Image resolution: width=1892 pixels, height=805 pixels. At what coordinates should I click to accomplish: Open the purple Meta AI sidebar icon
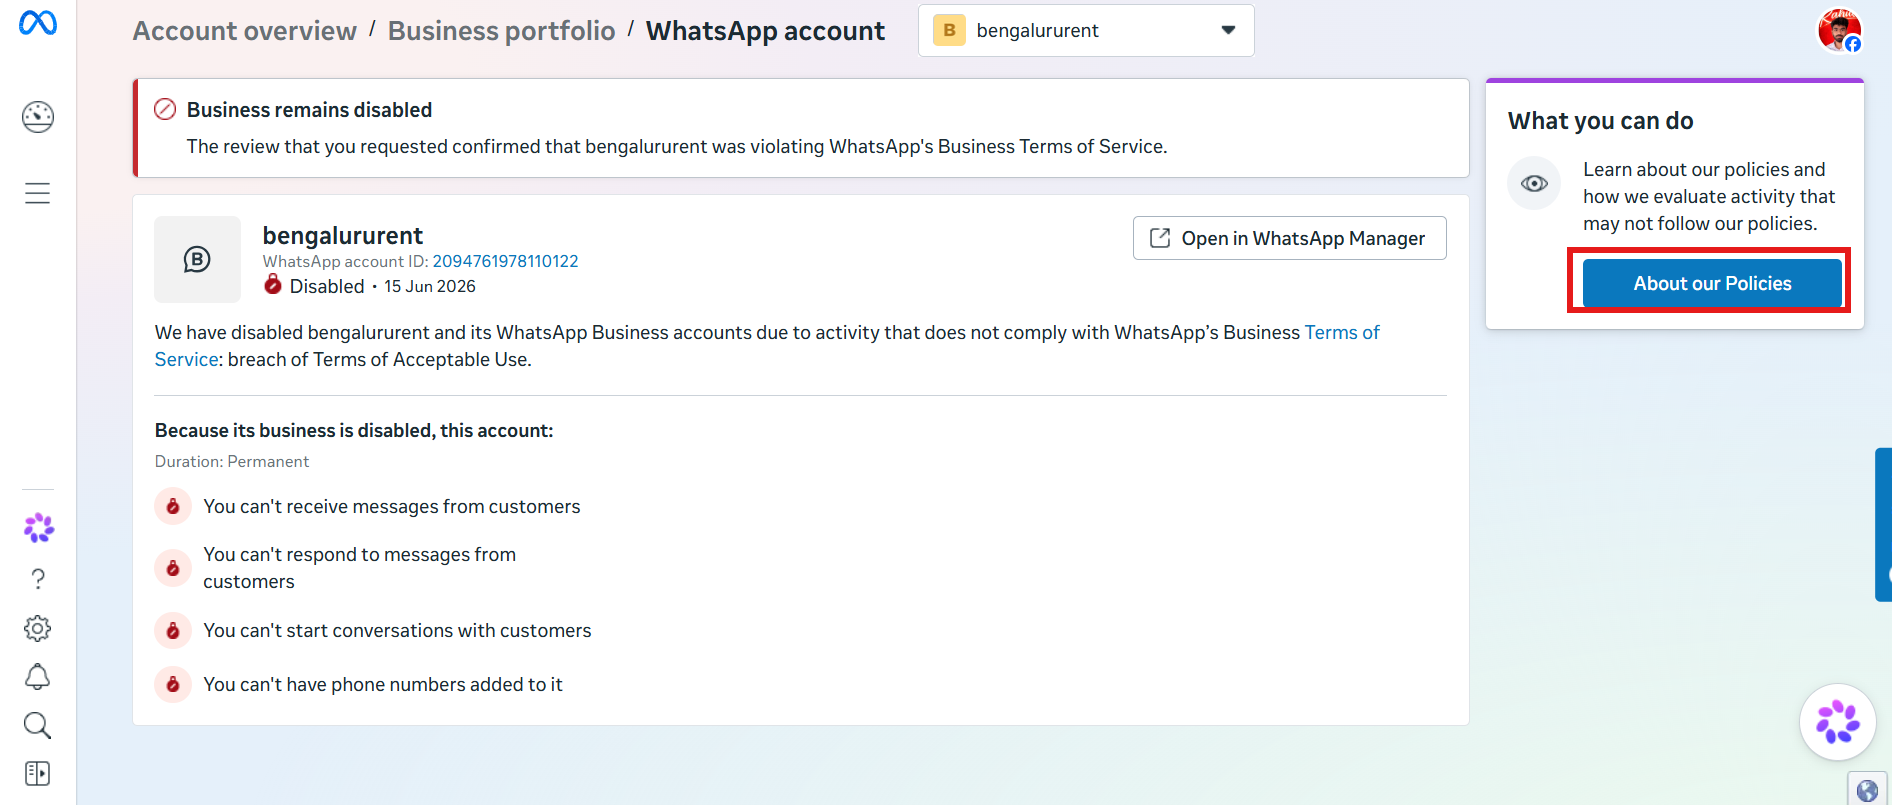(x=38, y=528)
